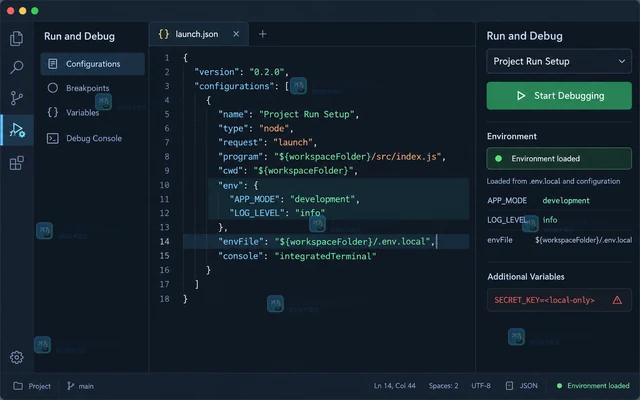Select Variables in the sidebar

(82, 113)
